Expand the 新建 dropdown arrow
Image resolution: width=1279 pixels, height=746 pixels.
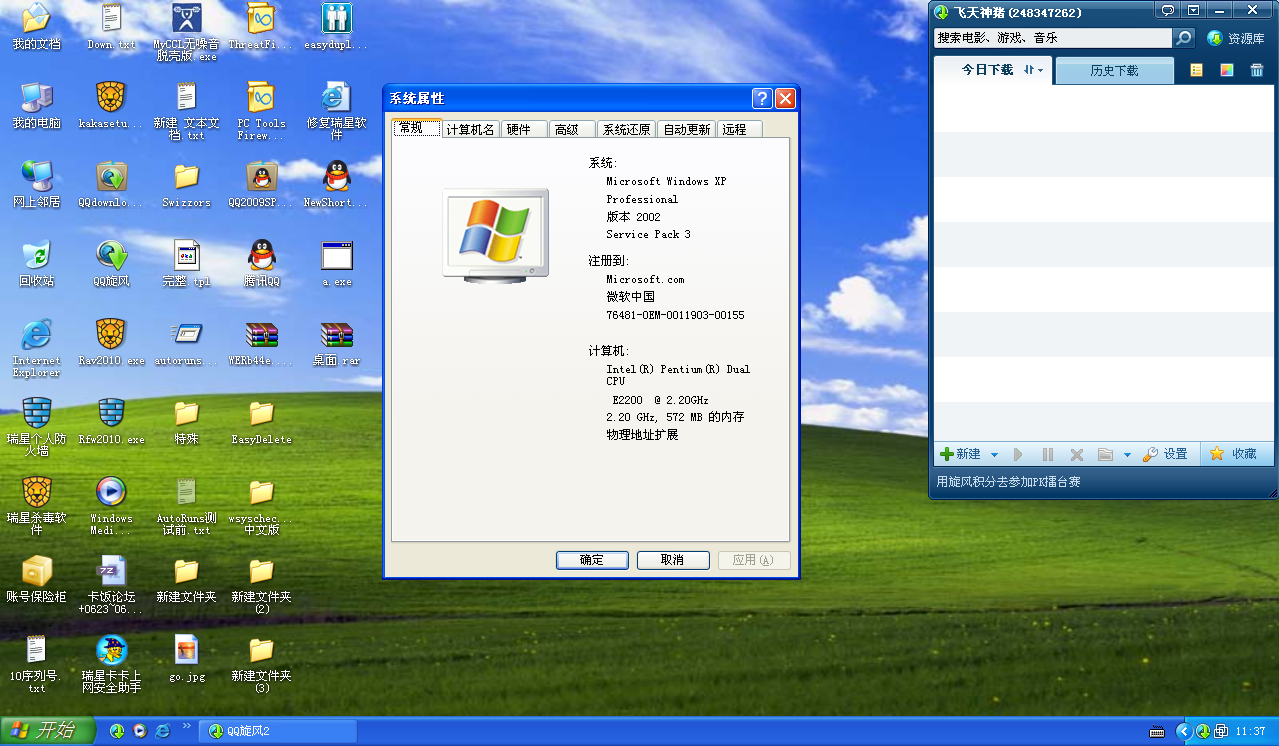coord(994,455)
